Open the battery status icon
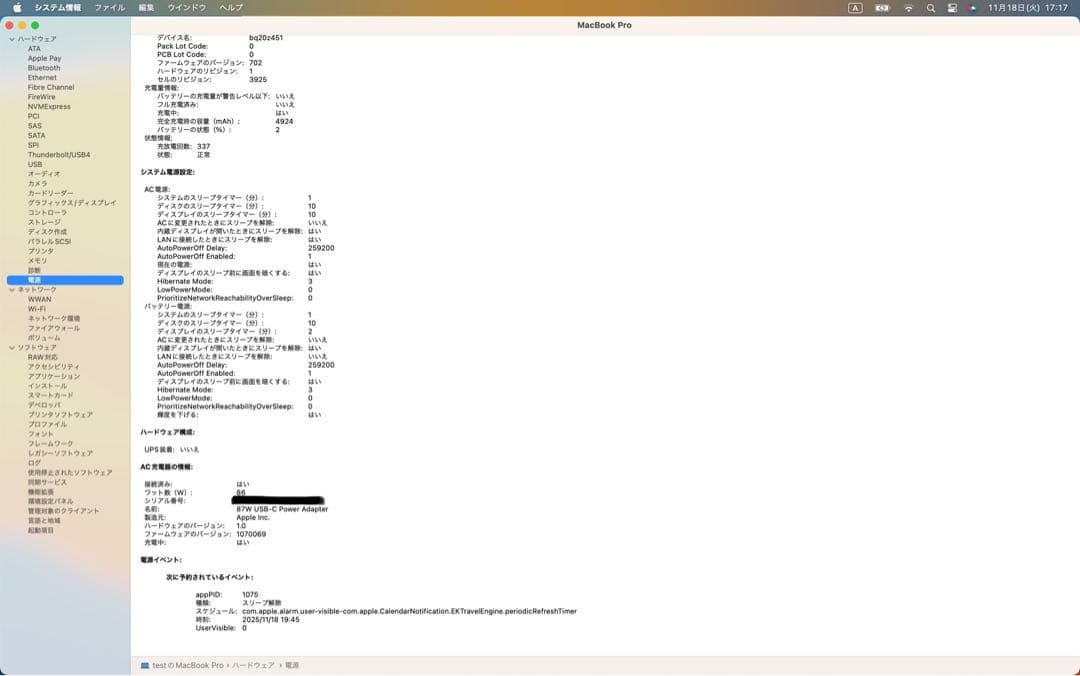 [882, 8]
